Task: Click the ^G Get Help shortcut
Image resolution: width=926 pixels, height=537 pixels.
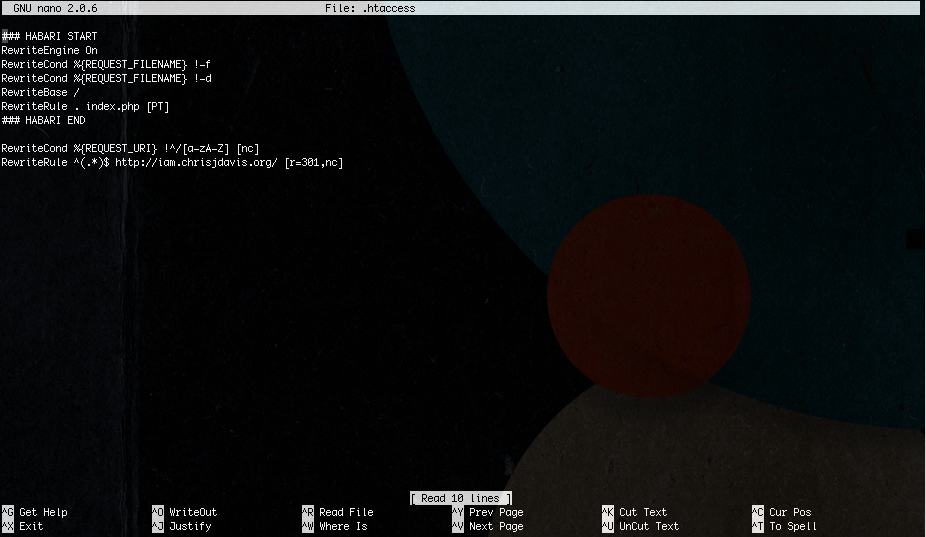Action: click(x=35, y=512)
